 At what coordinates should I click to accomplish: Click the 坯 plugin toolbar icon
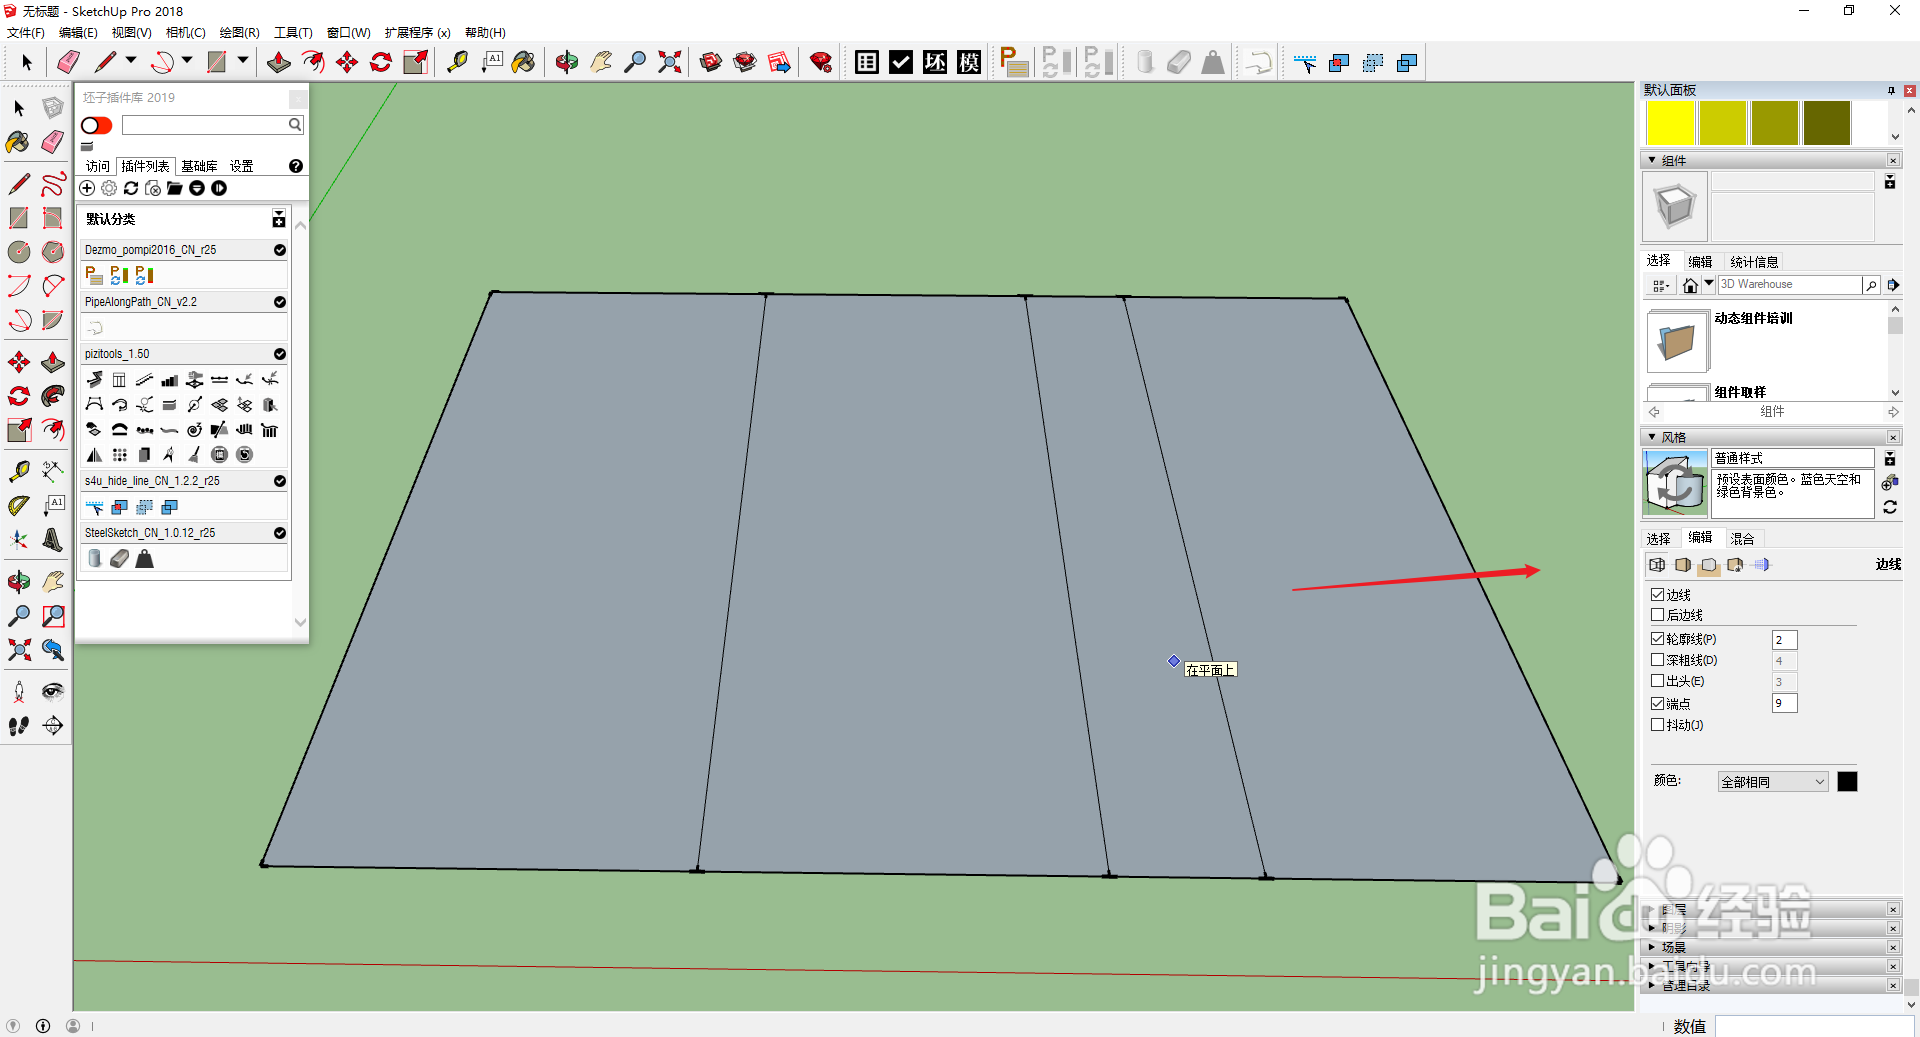[x=935, y=62]
